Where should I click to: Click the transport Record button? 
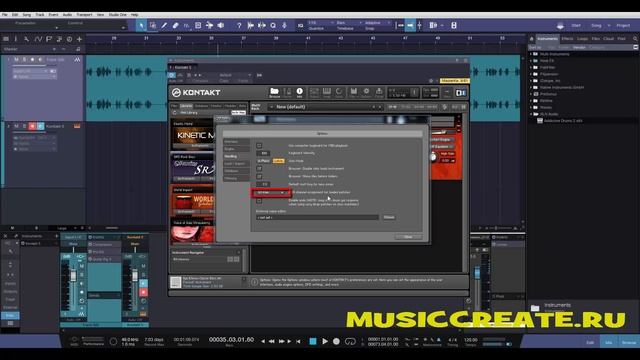coord(336,341)
